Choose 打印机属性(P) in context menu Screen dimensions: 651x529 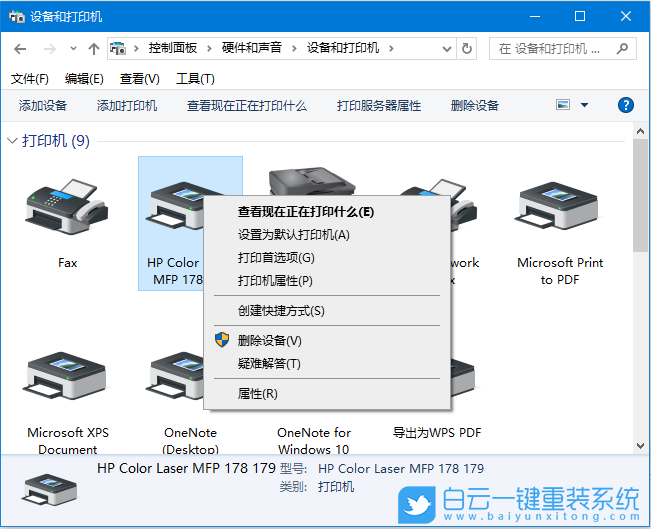[326, 281]
